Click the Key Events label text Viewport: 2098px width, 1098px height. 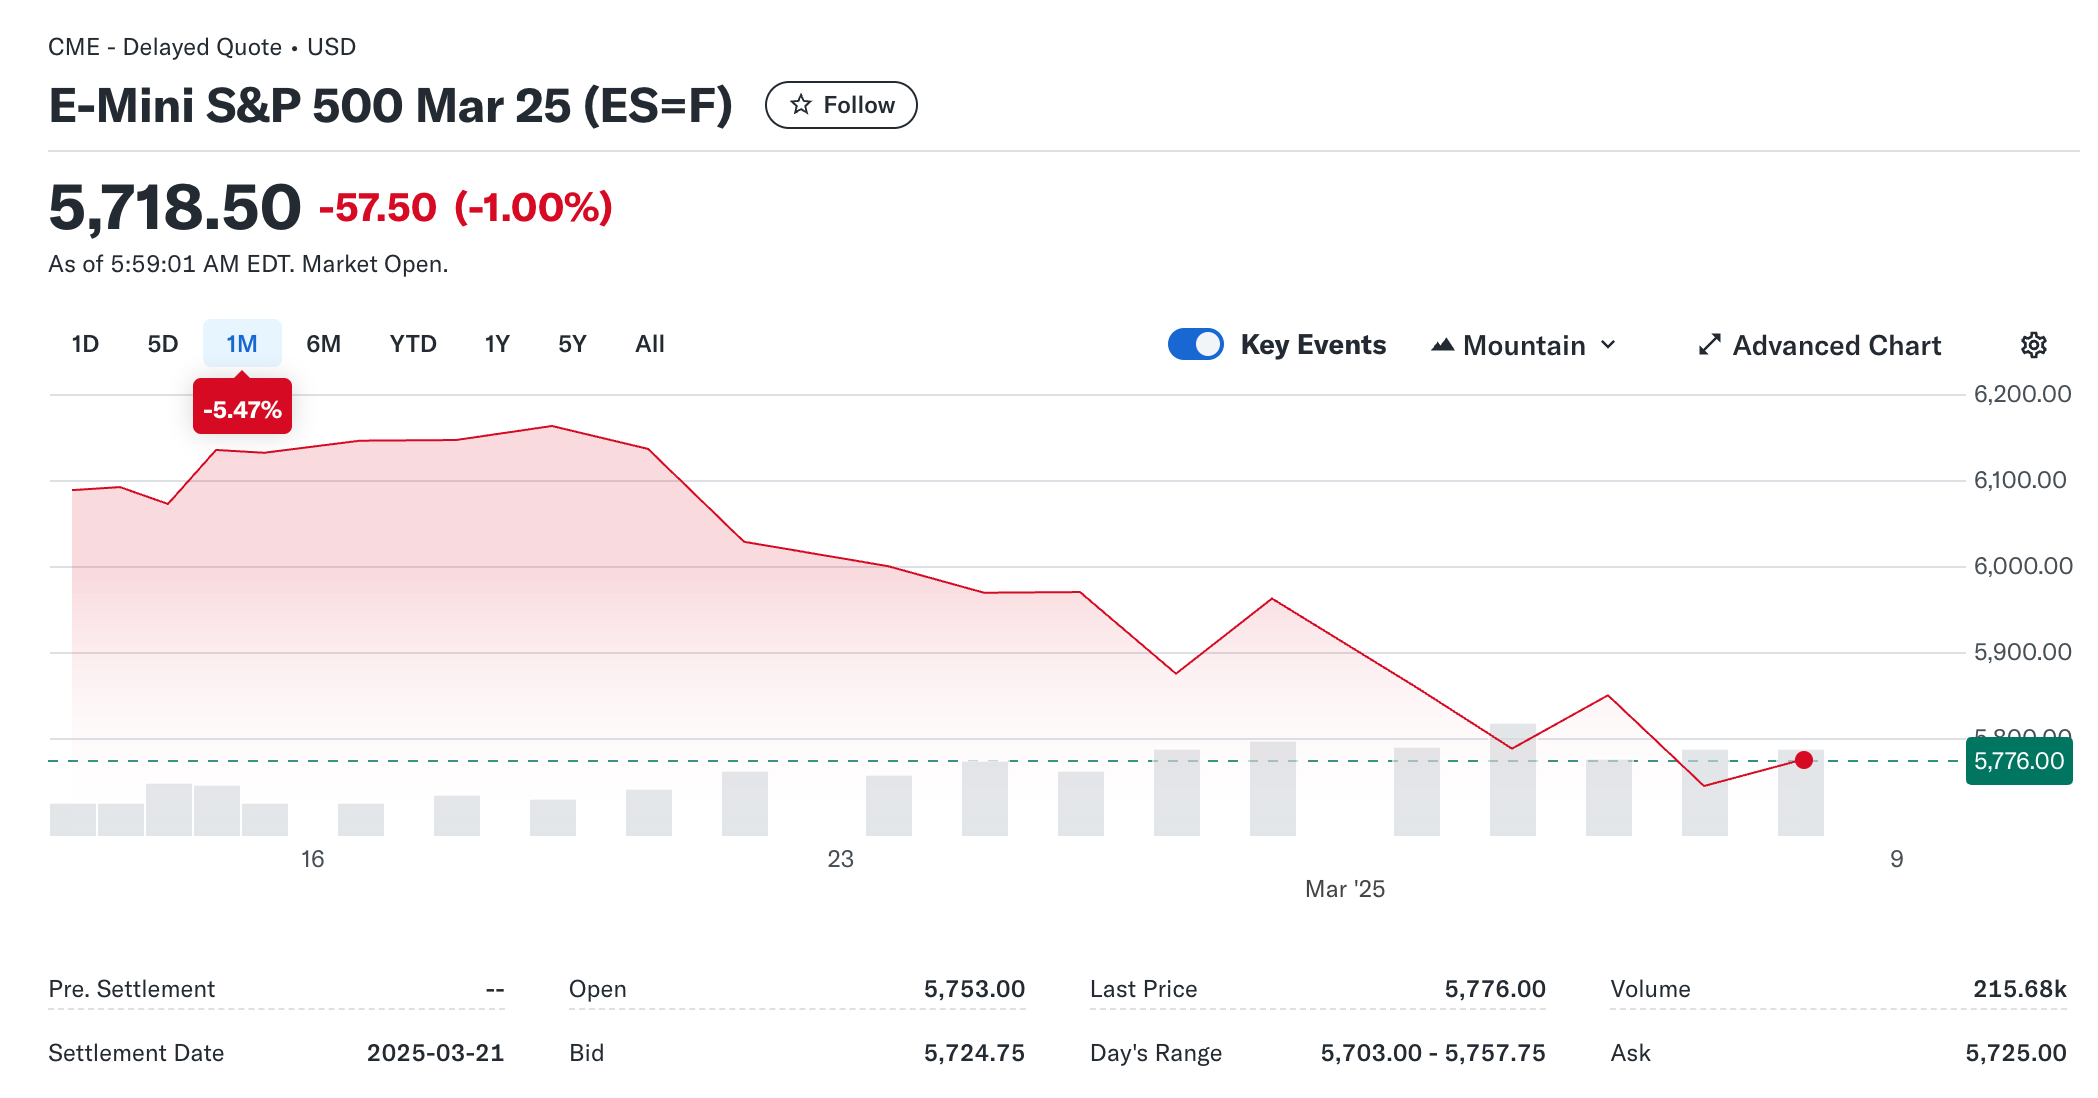point(1313,345)
